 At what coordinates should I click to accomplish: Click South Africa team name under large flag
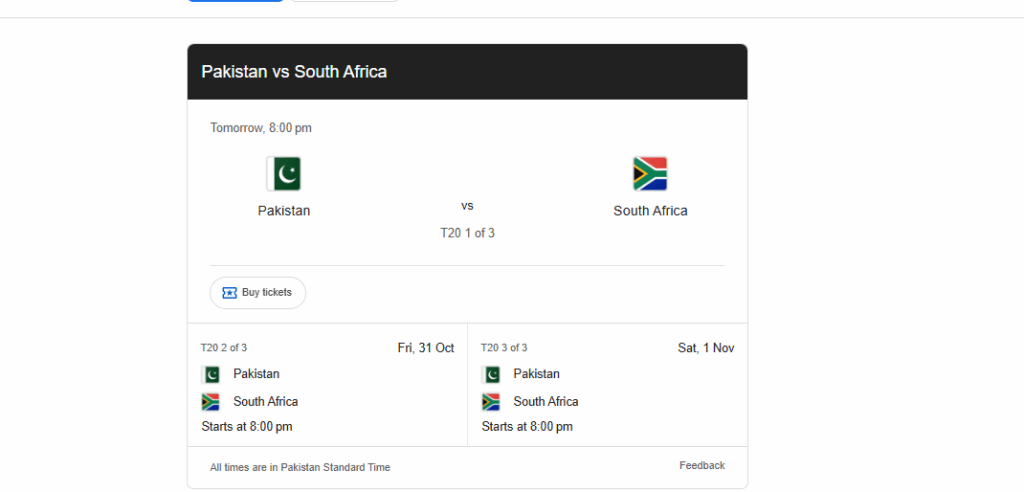pyautogui.click(x=650, y=211)
